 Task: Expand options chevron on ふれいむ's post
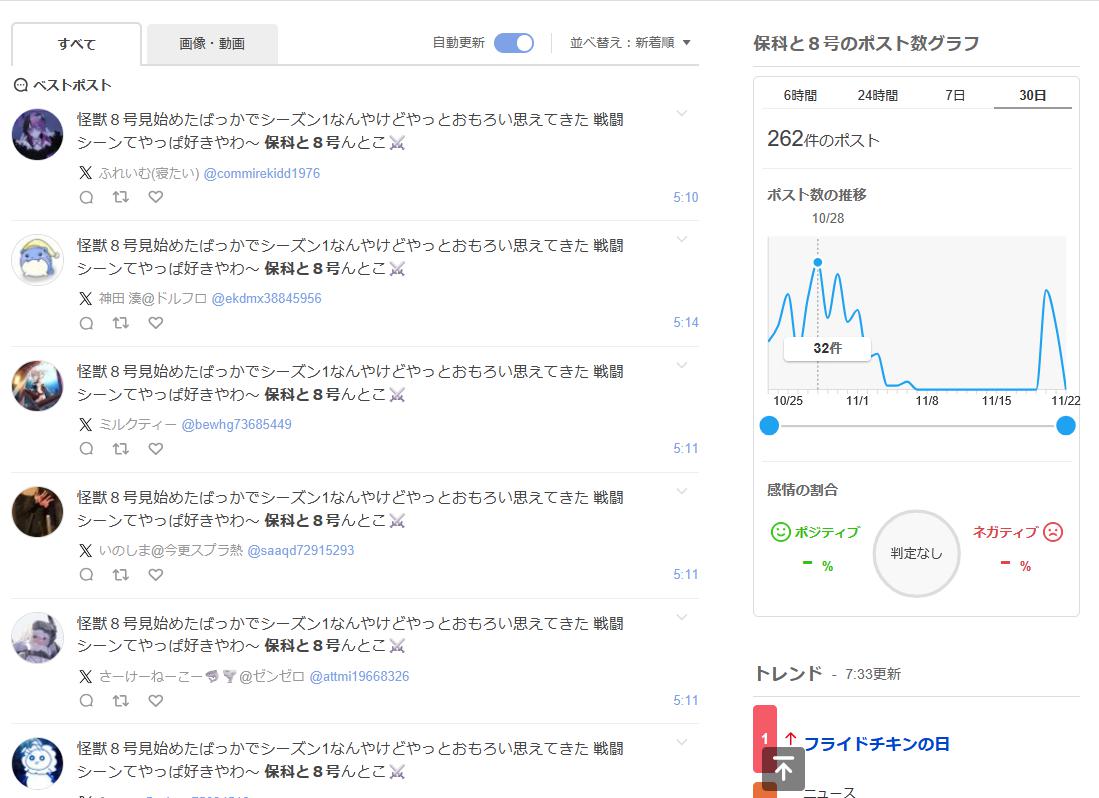click(x=682, y=113)
